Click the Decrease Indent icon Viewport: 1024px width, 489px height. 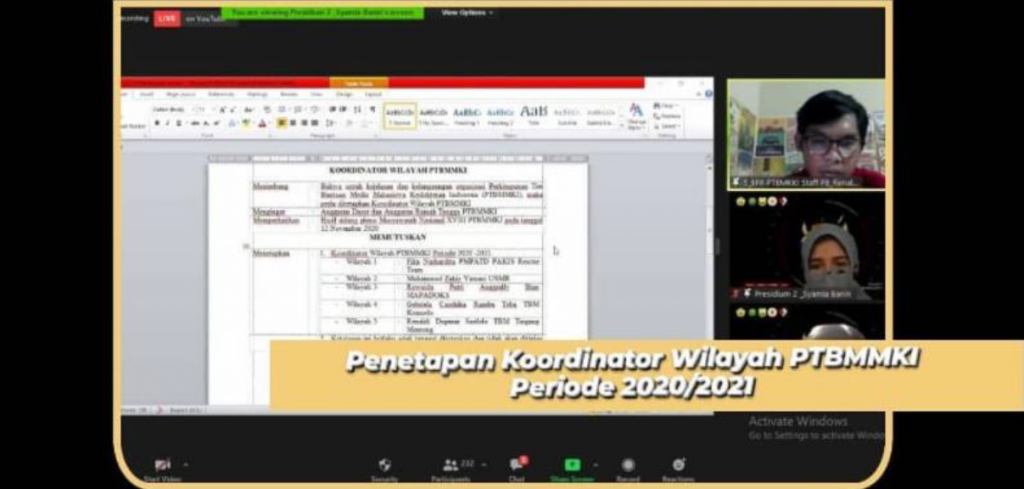(332, 110)
